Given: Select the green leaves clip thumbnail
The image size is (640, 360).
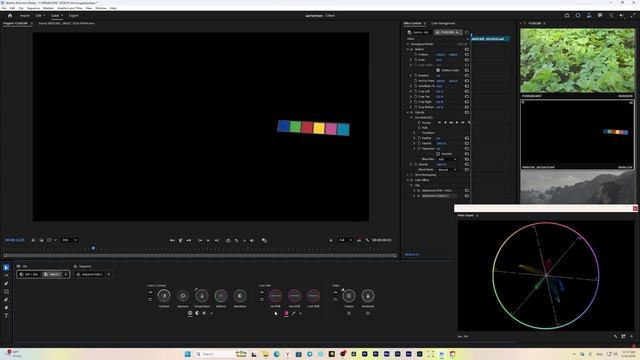Looking at the screenshot, I should tap(577, 61).
